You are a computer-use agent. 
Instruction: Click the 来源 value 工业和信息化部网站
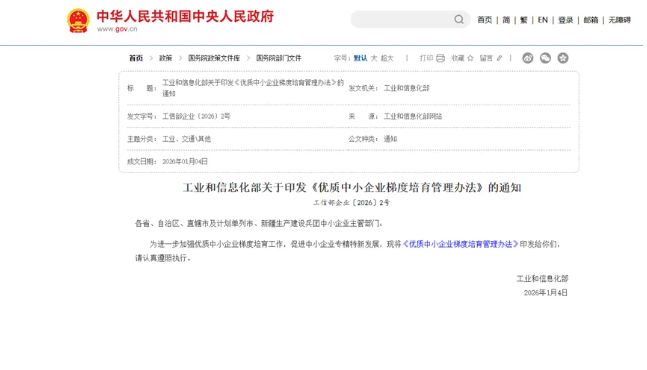pos(413,116)
